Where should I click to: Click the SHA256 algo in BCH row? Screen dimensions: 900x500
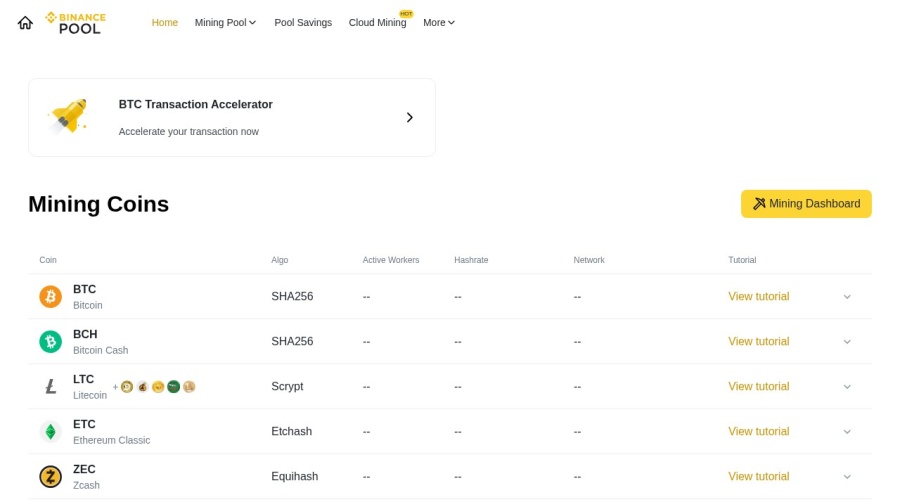(x=292, y=342)
